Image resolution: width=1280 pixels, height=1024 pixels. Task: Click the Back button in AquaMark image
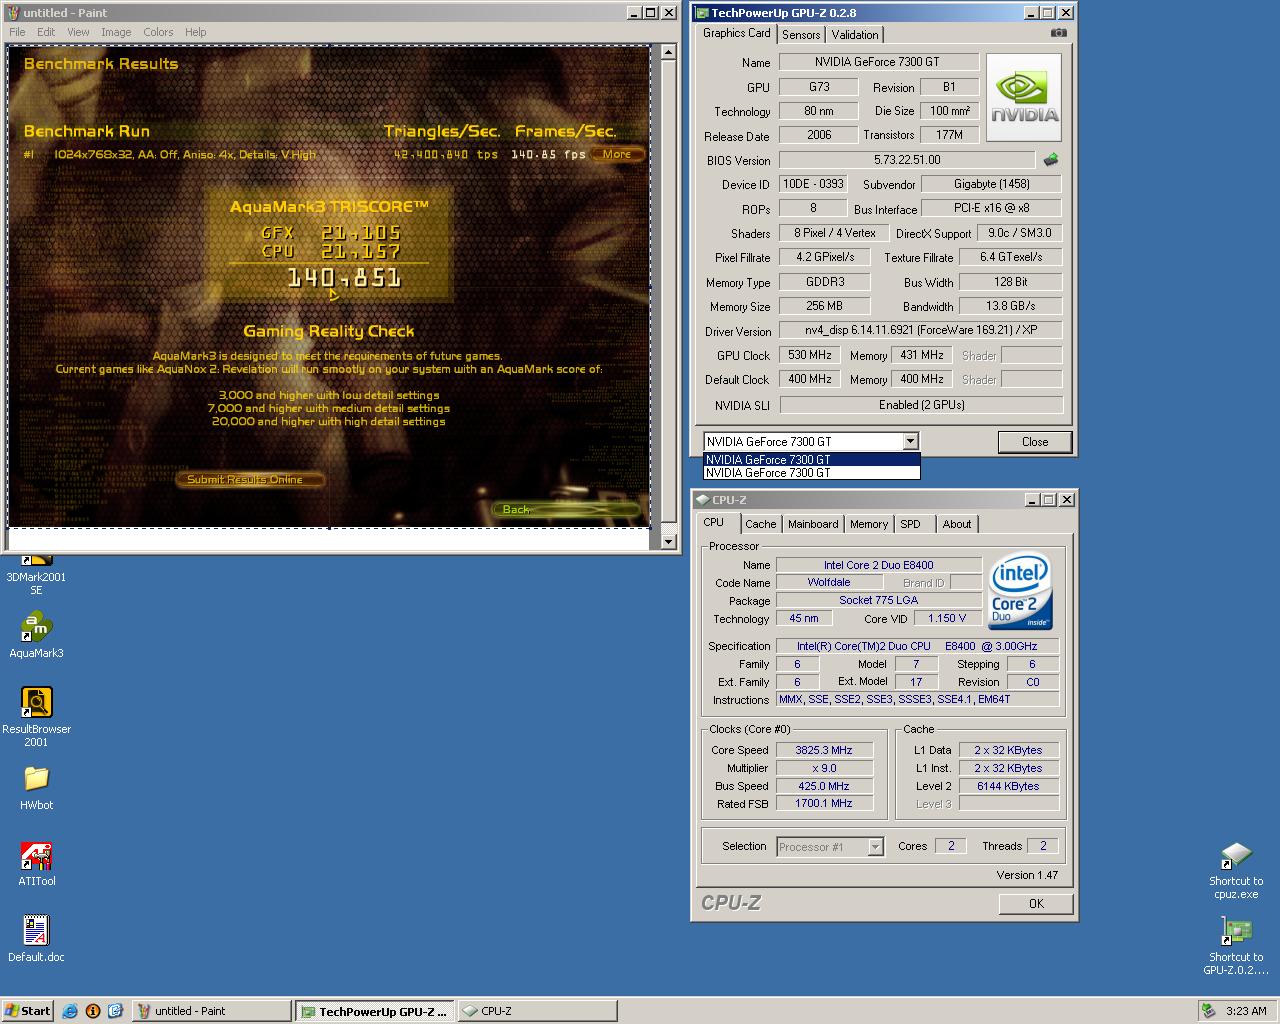pos(566,510)
